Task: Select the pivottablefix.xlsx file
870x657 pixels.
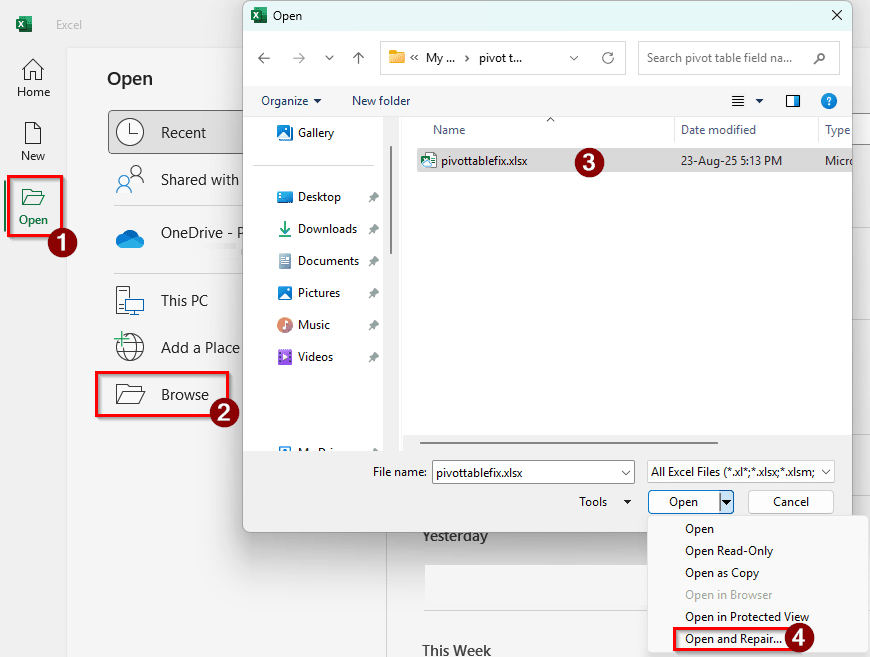Action: coord(484,160)
